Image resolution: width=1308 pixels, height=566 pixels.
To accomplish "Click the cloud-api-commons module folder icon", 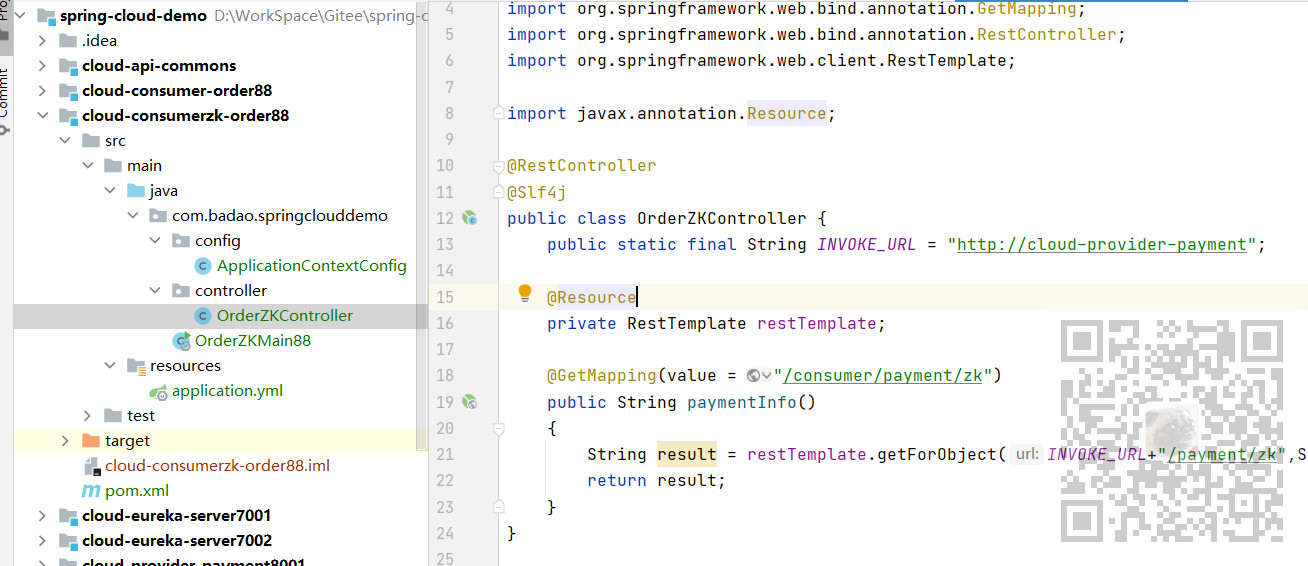I will (x=68, y=66).
